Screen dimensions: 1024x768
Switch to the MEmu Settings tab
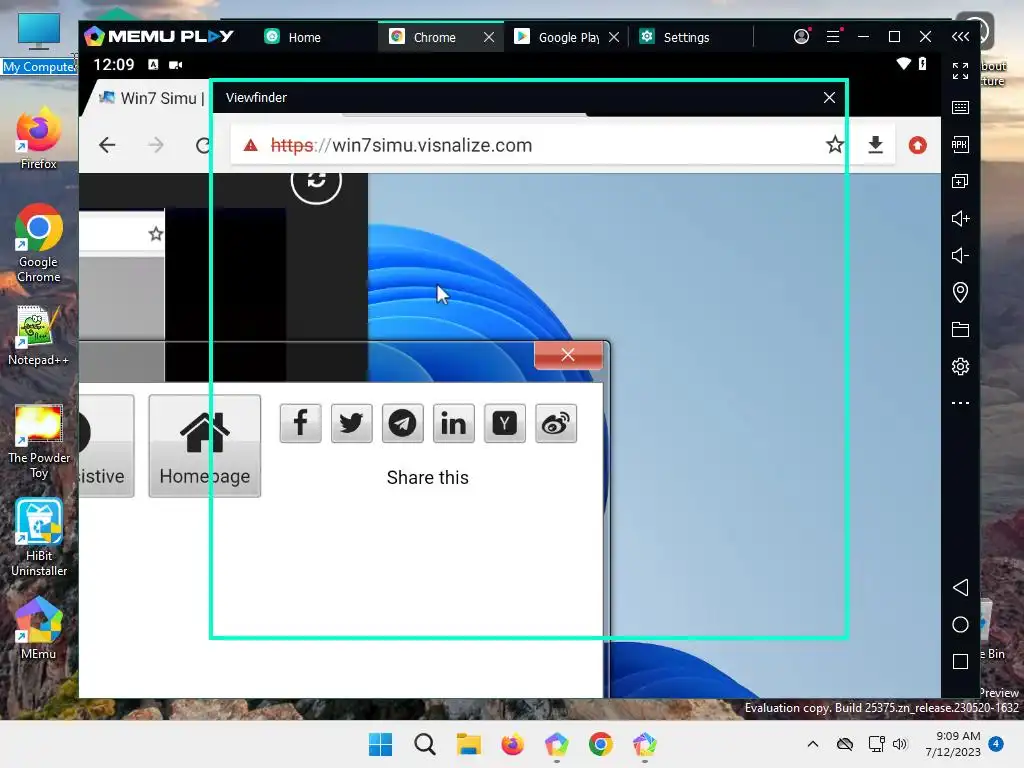coord(676,37)
